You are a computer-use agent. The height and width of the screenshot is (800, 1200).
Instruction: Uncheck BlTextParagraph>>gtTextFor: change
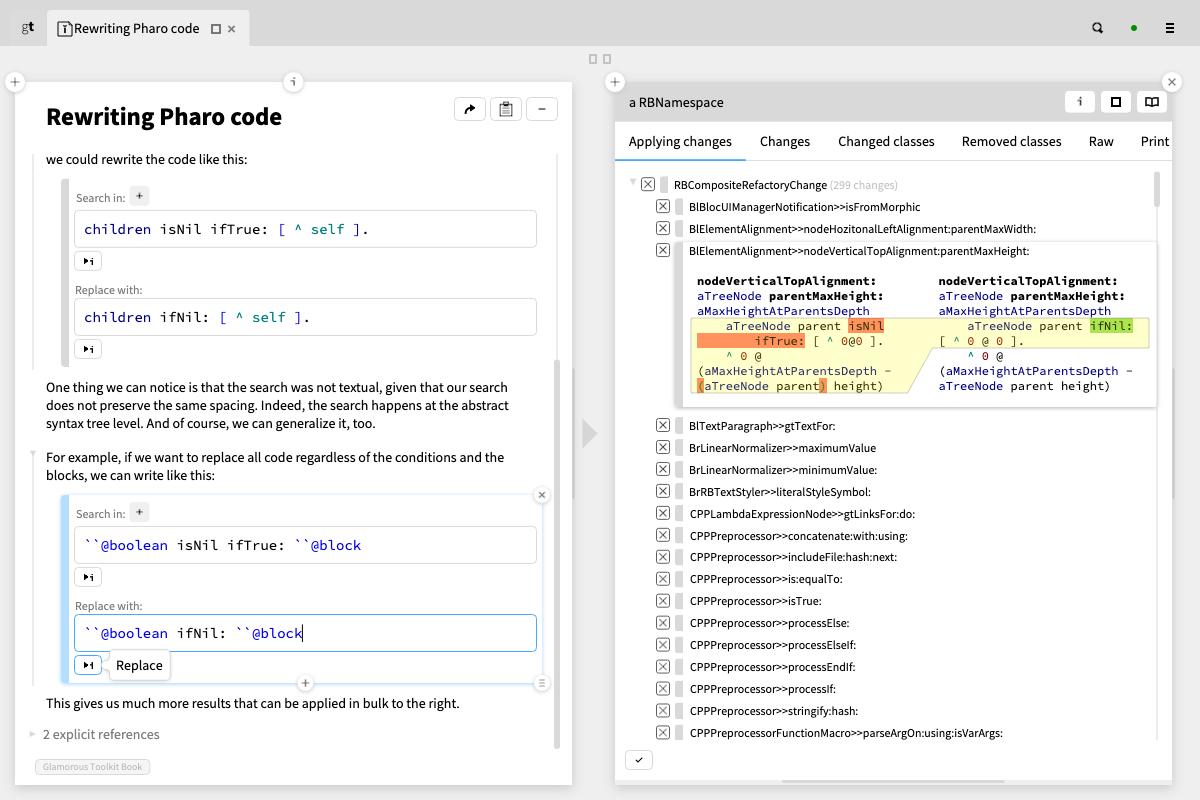click(x=662, y=425)
